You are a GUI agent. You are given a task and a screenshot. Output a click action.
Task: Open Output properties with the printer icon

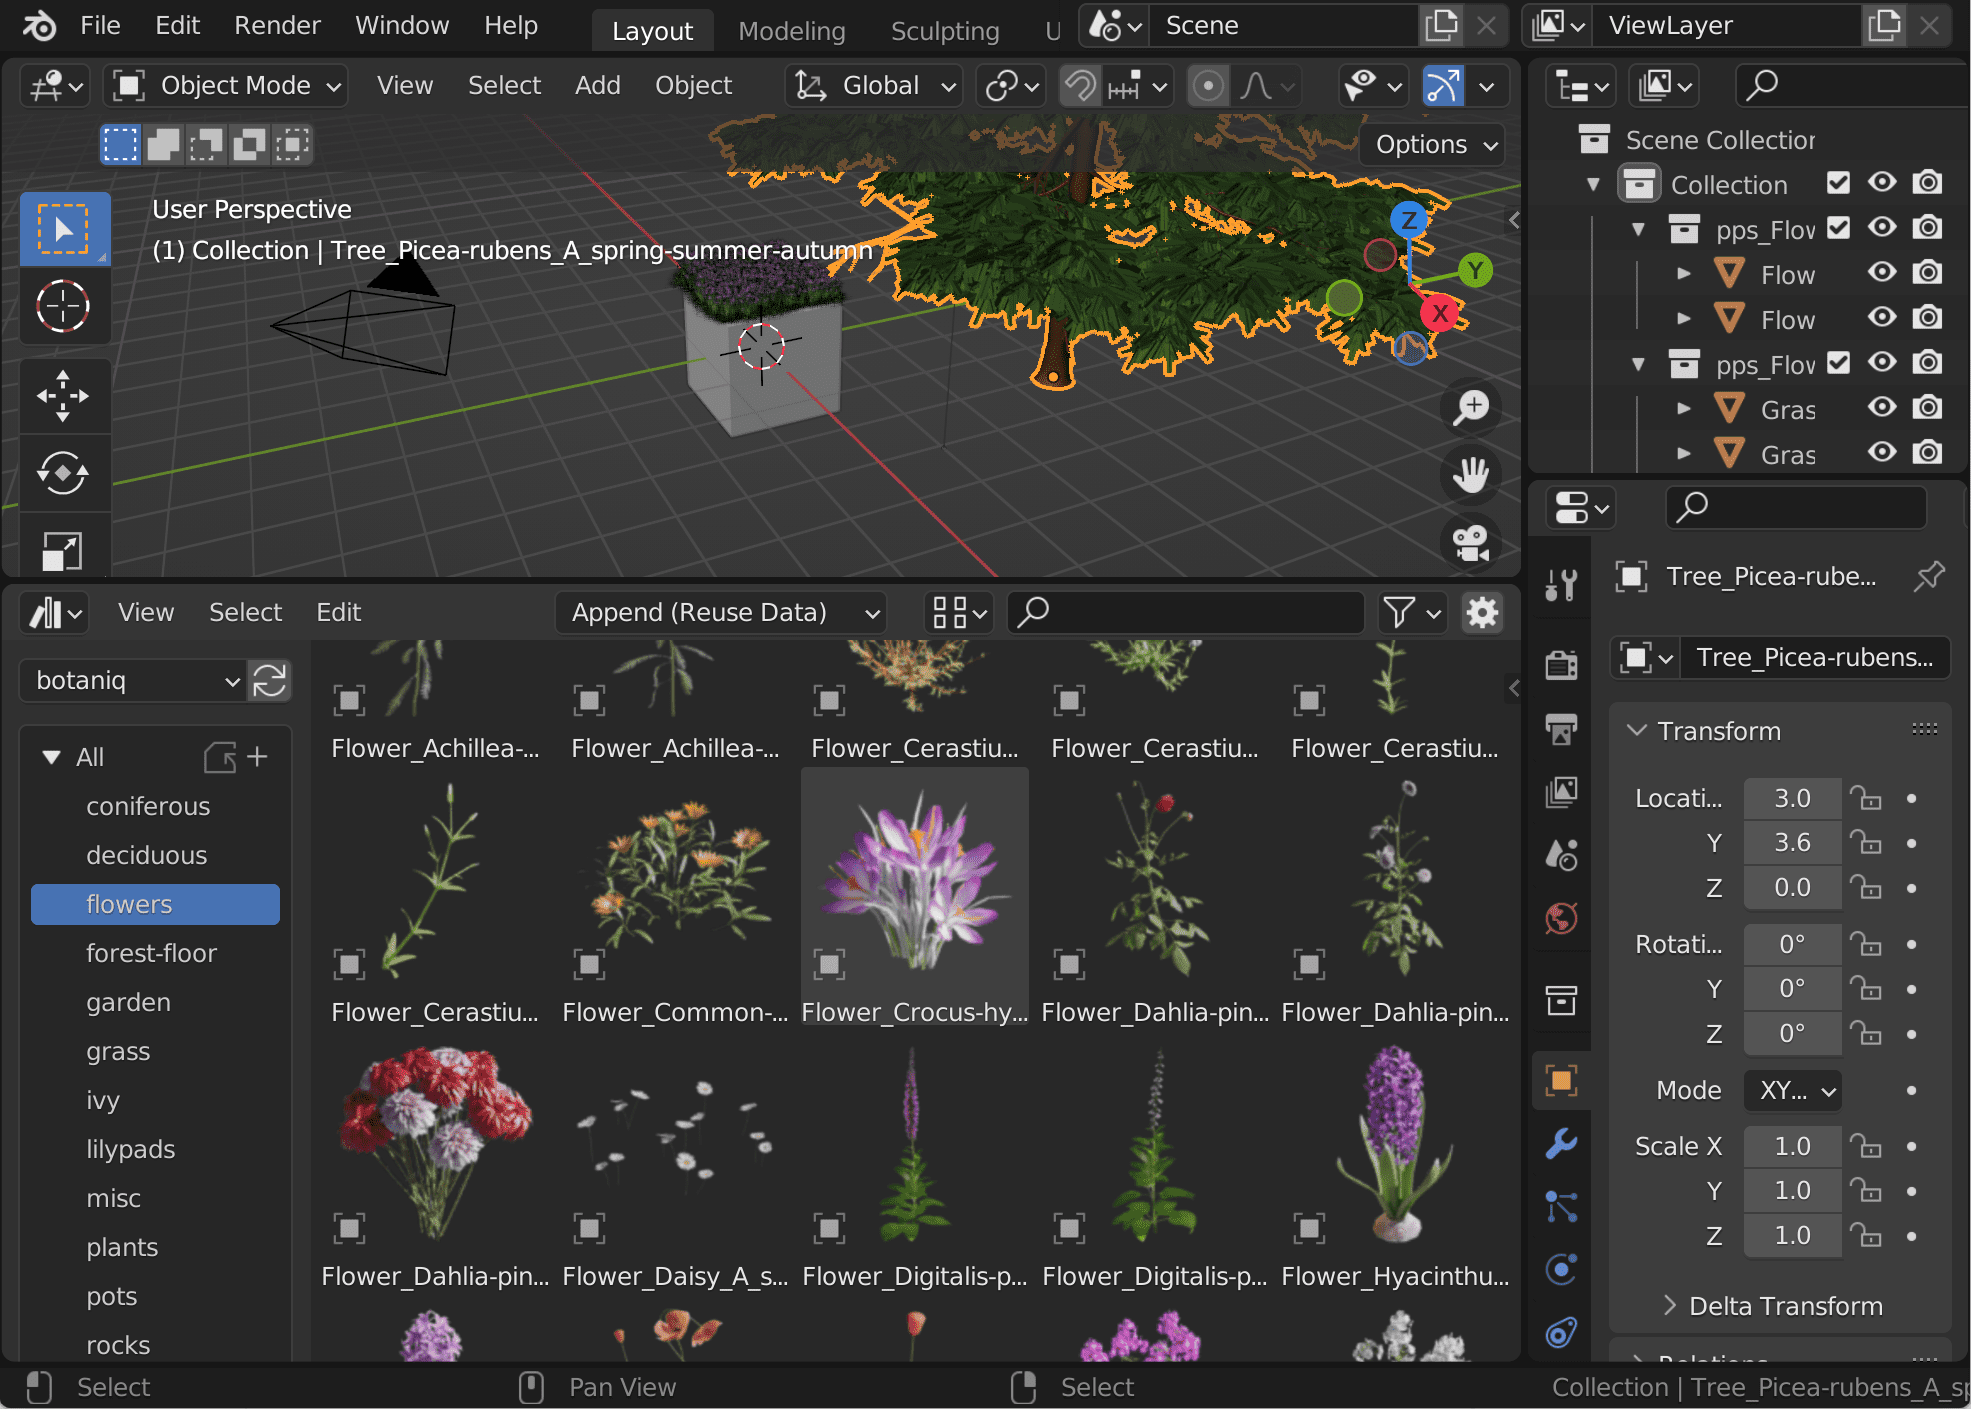point(1561,728)
